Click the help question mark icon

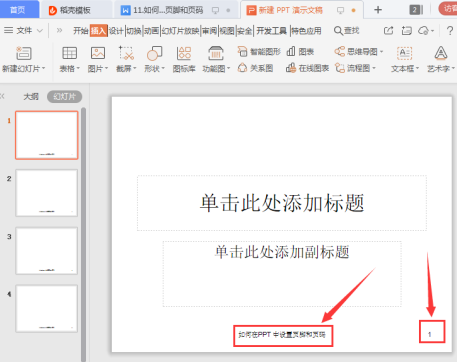(450, 31)
